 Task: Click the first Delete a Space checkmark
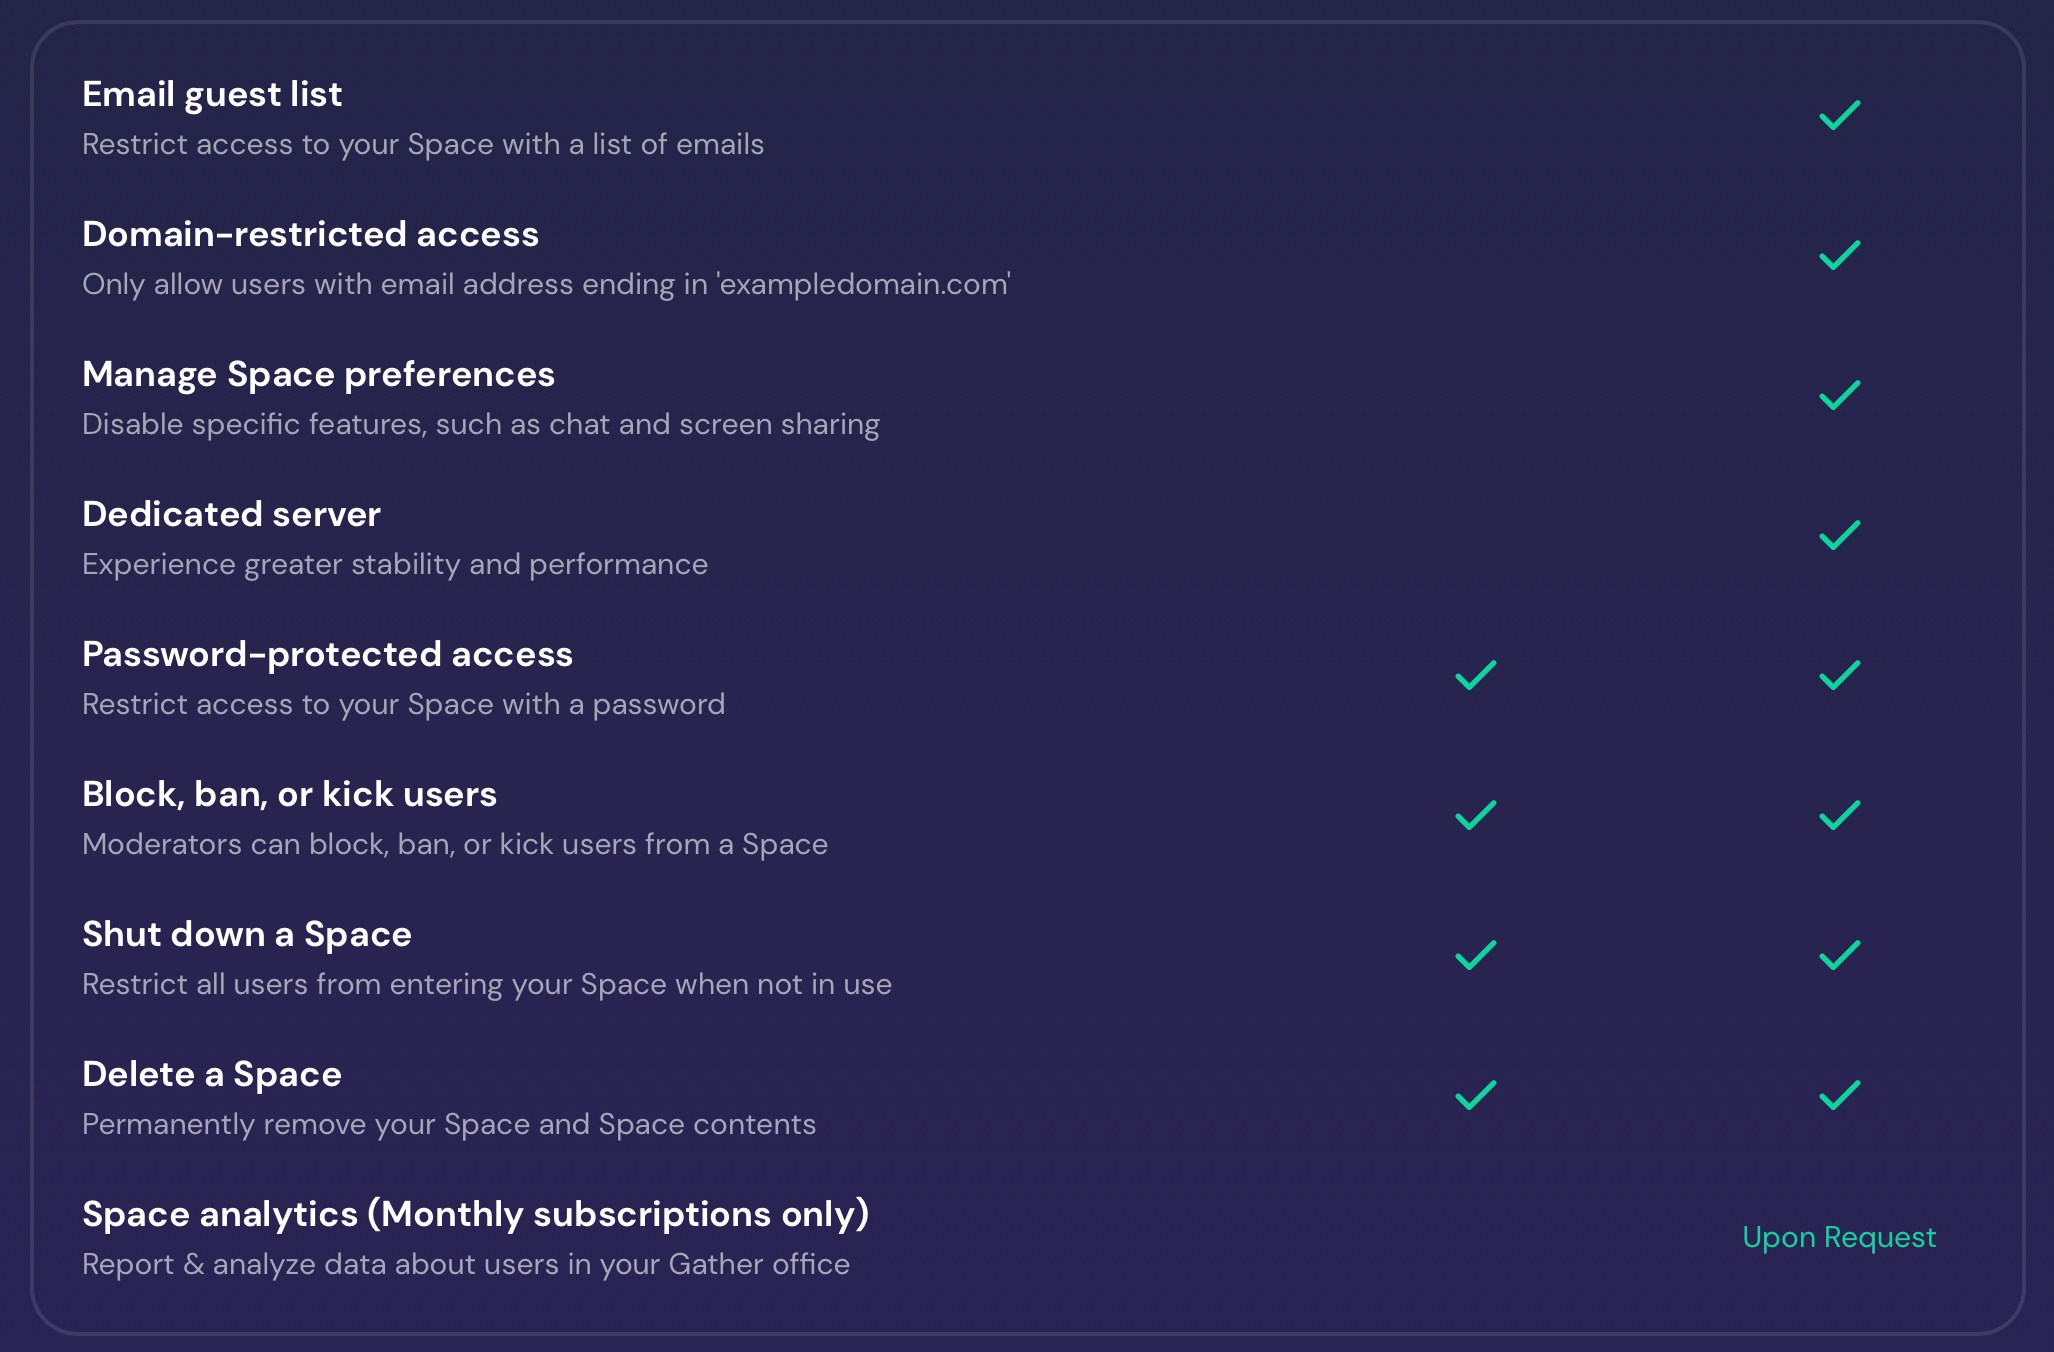pyautogui.click(x=1475, y=1096)
